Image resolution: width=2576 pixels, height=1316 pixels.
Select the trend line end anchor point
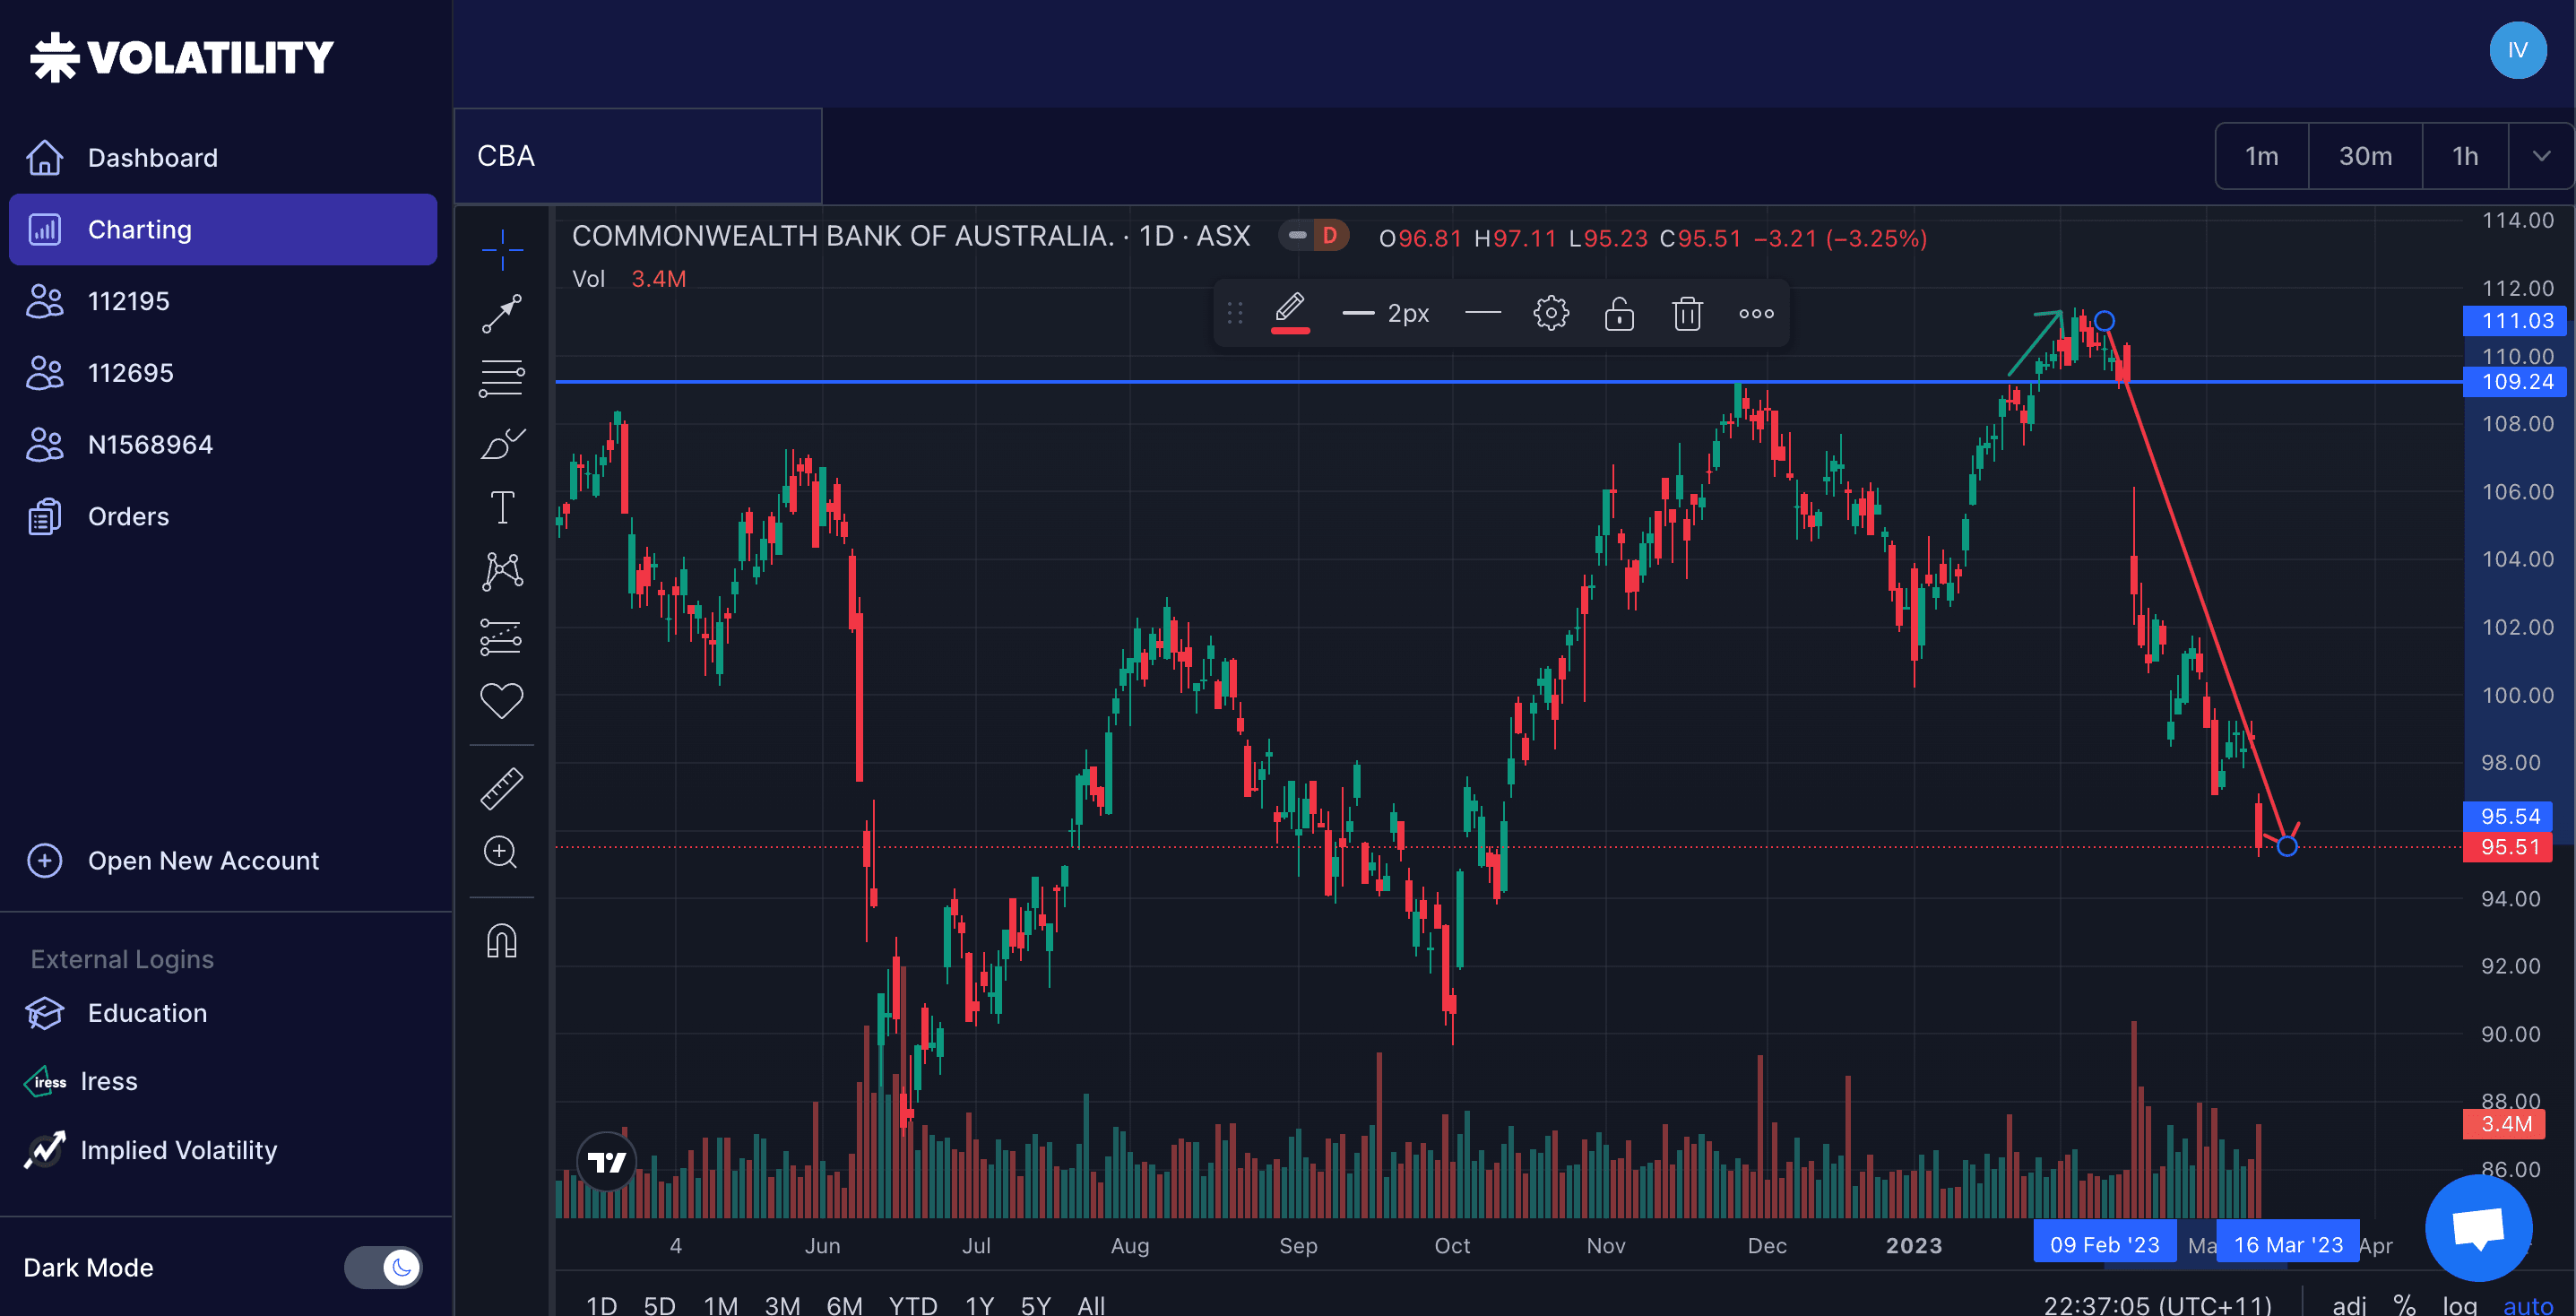click(x=2287, y=846)
